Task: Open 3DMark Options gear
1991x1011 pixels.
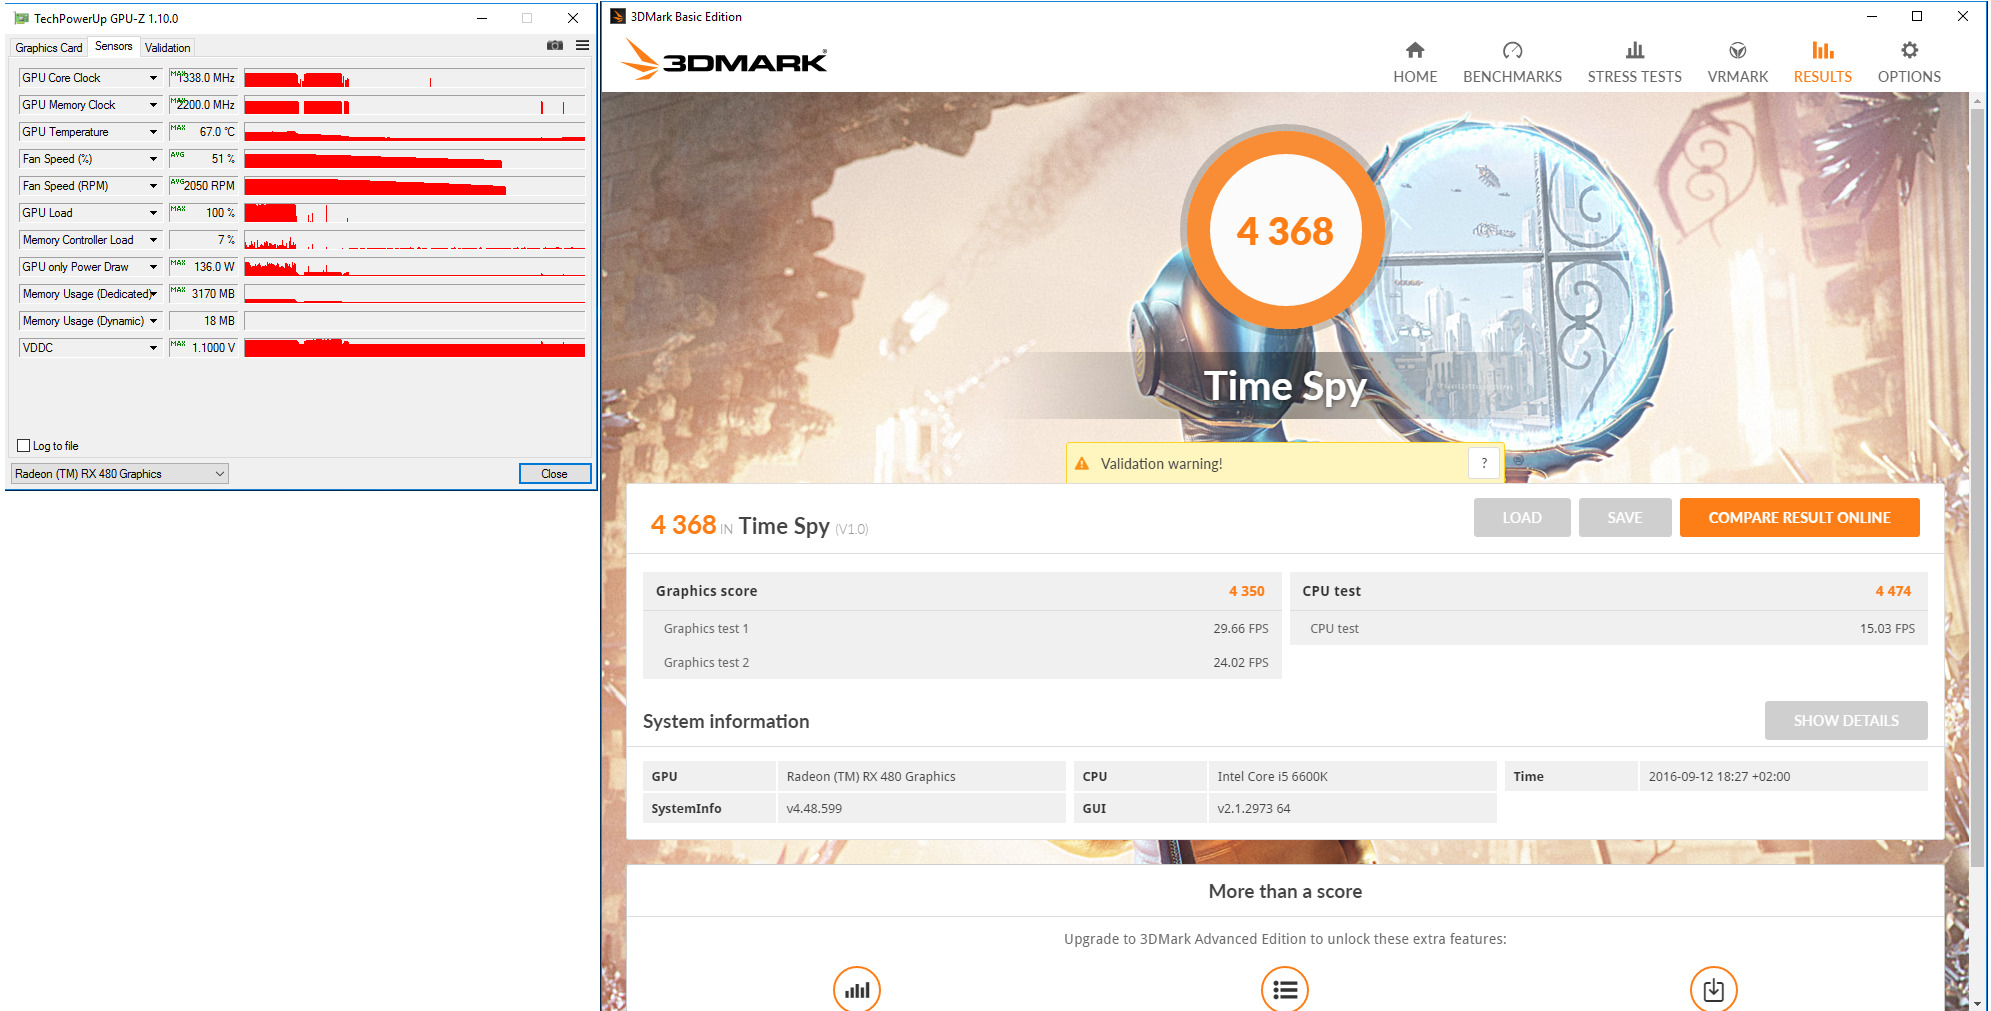Action: 1909,63
